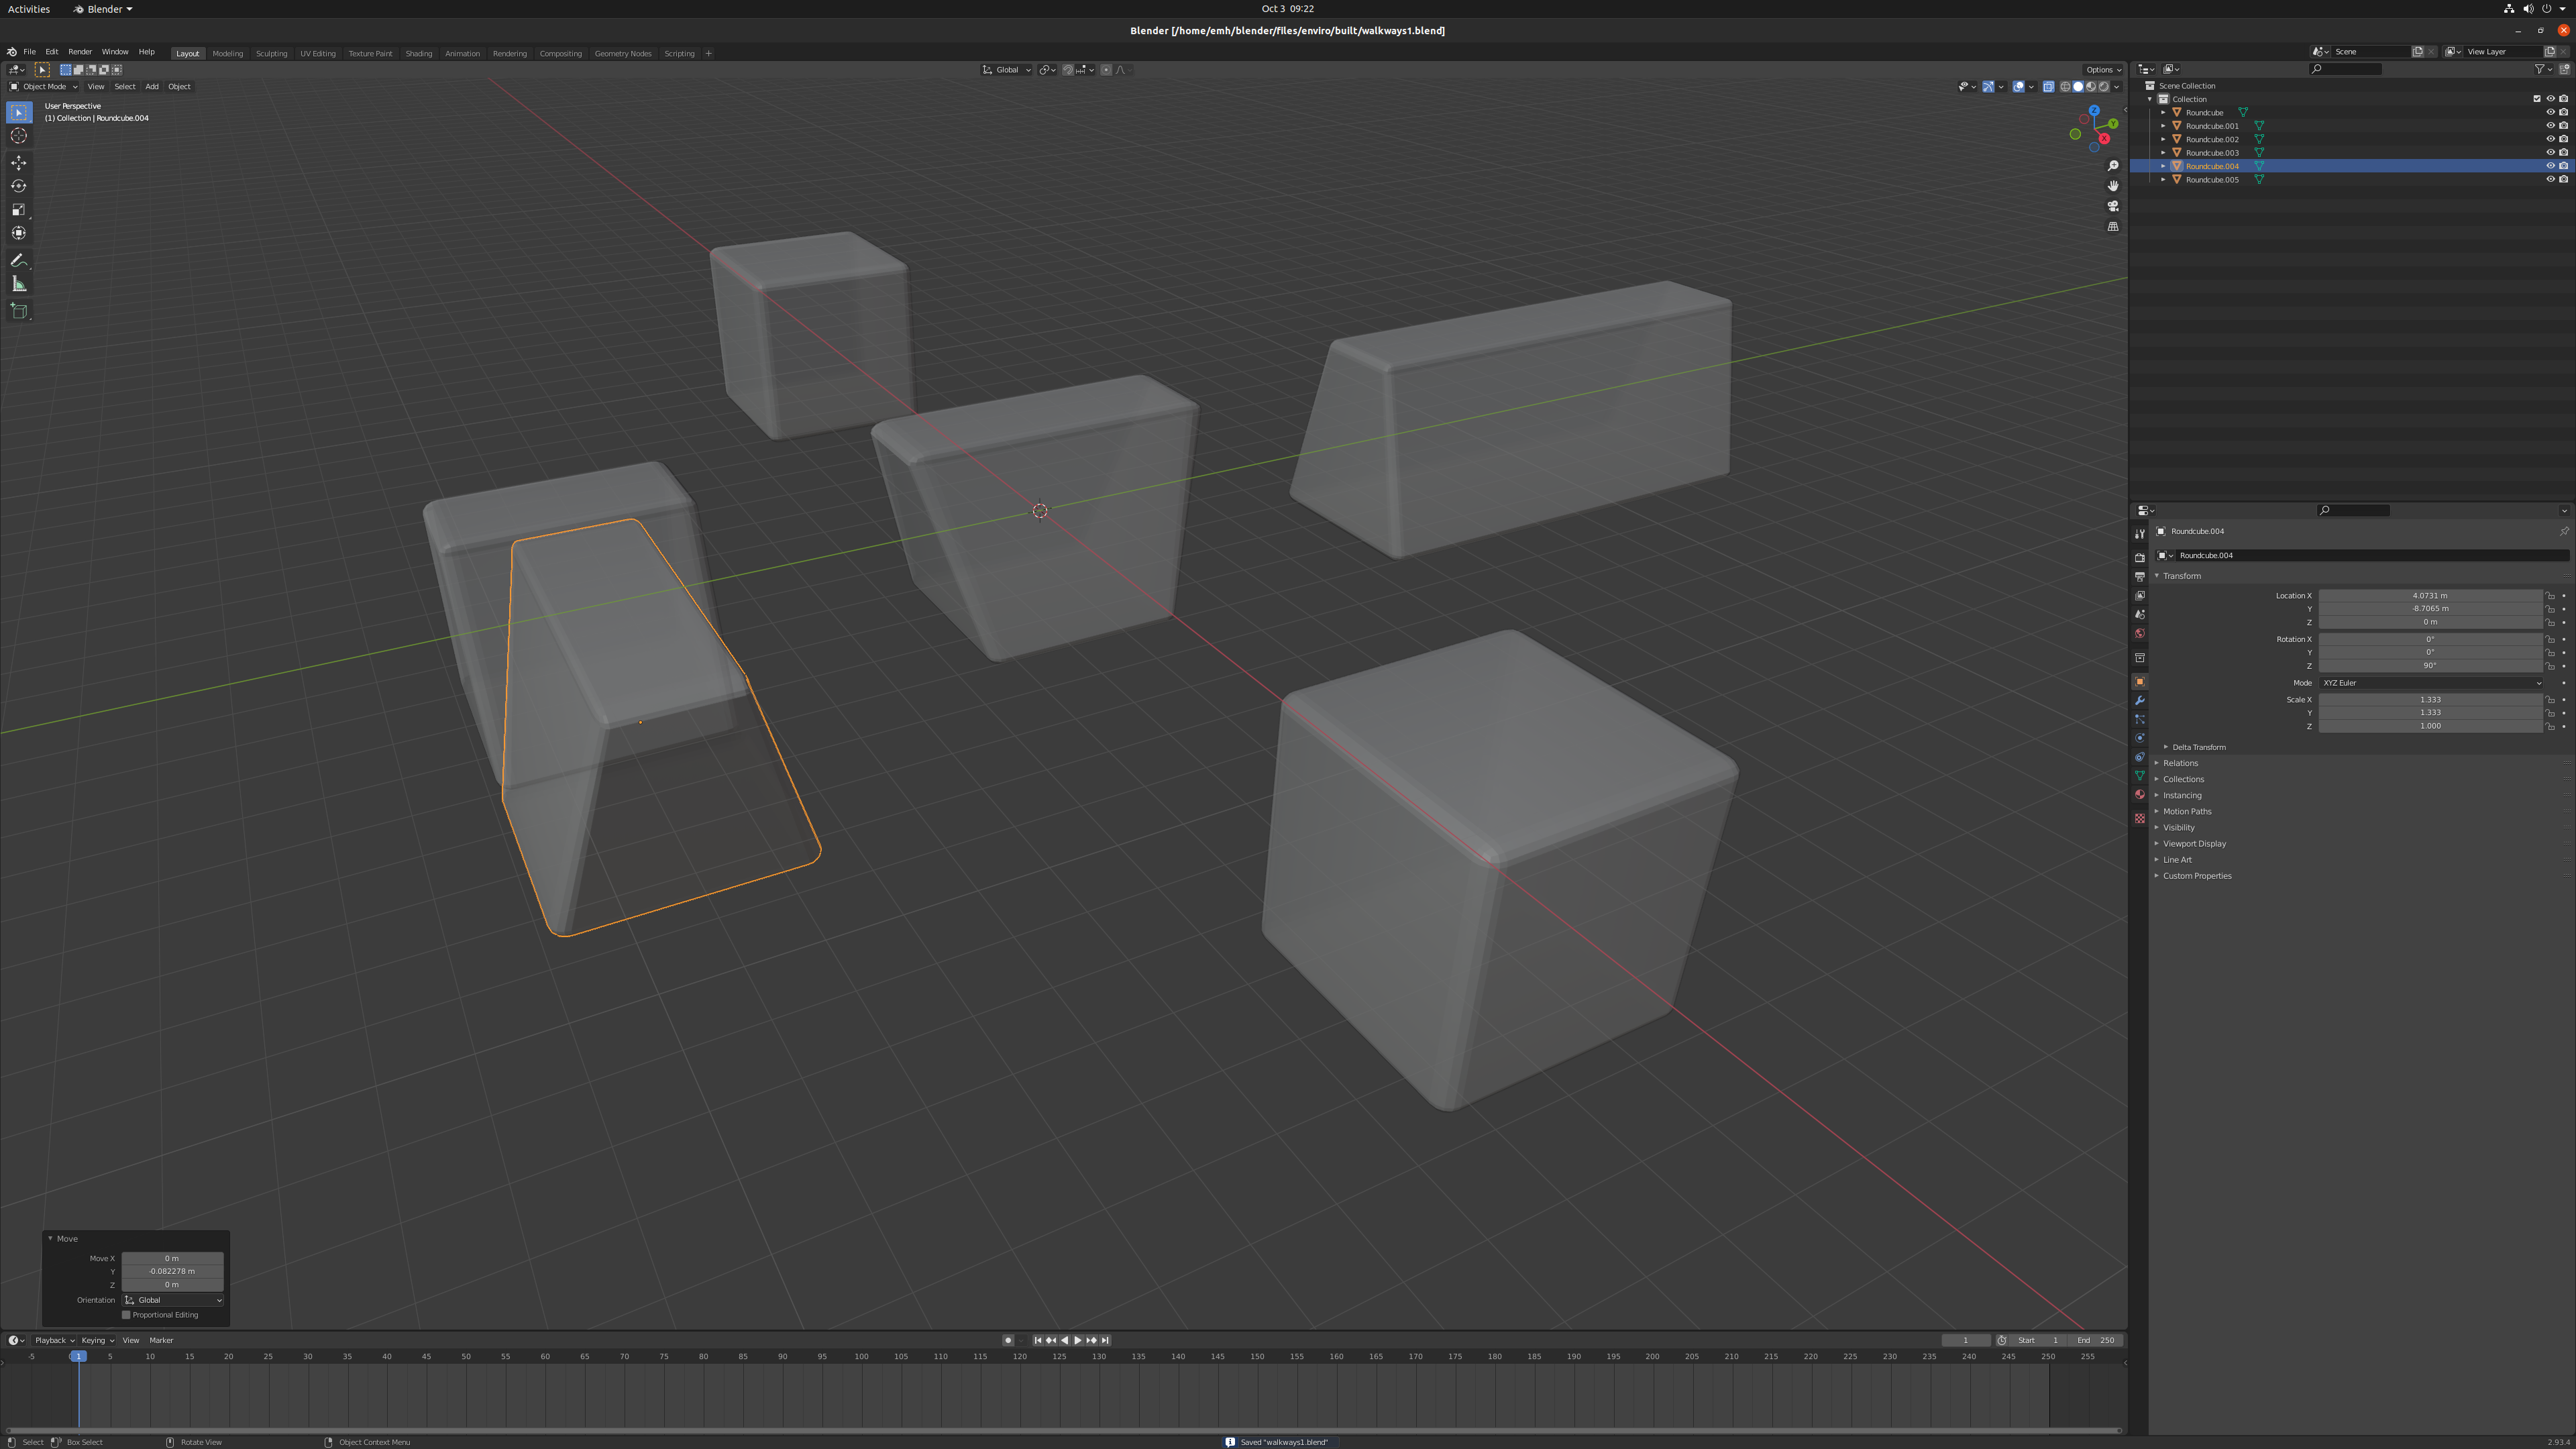
Task: Disable Roundcube.005 in renders via camera icon
Action: [2563, 180]
